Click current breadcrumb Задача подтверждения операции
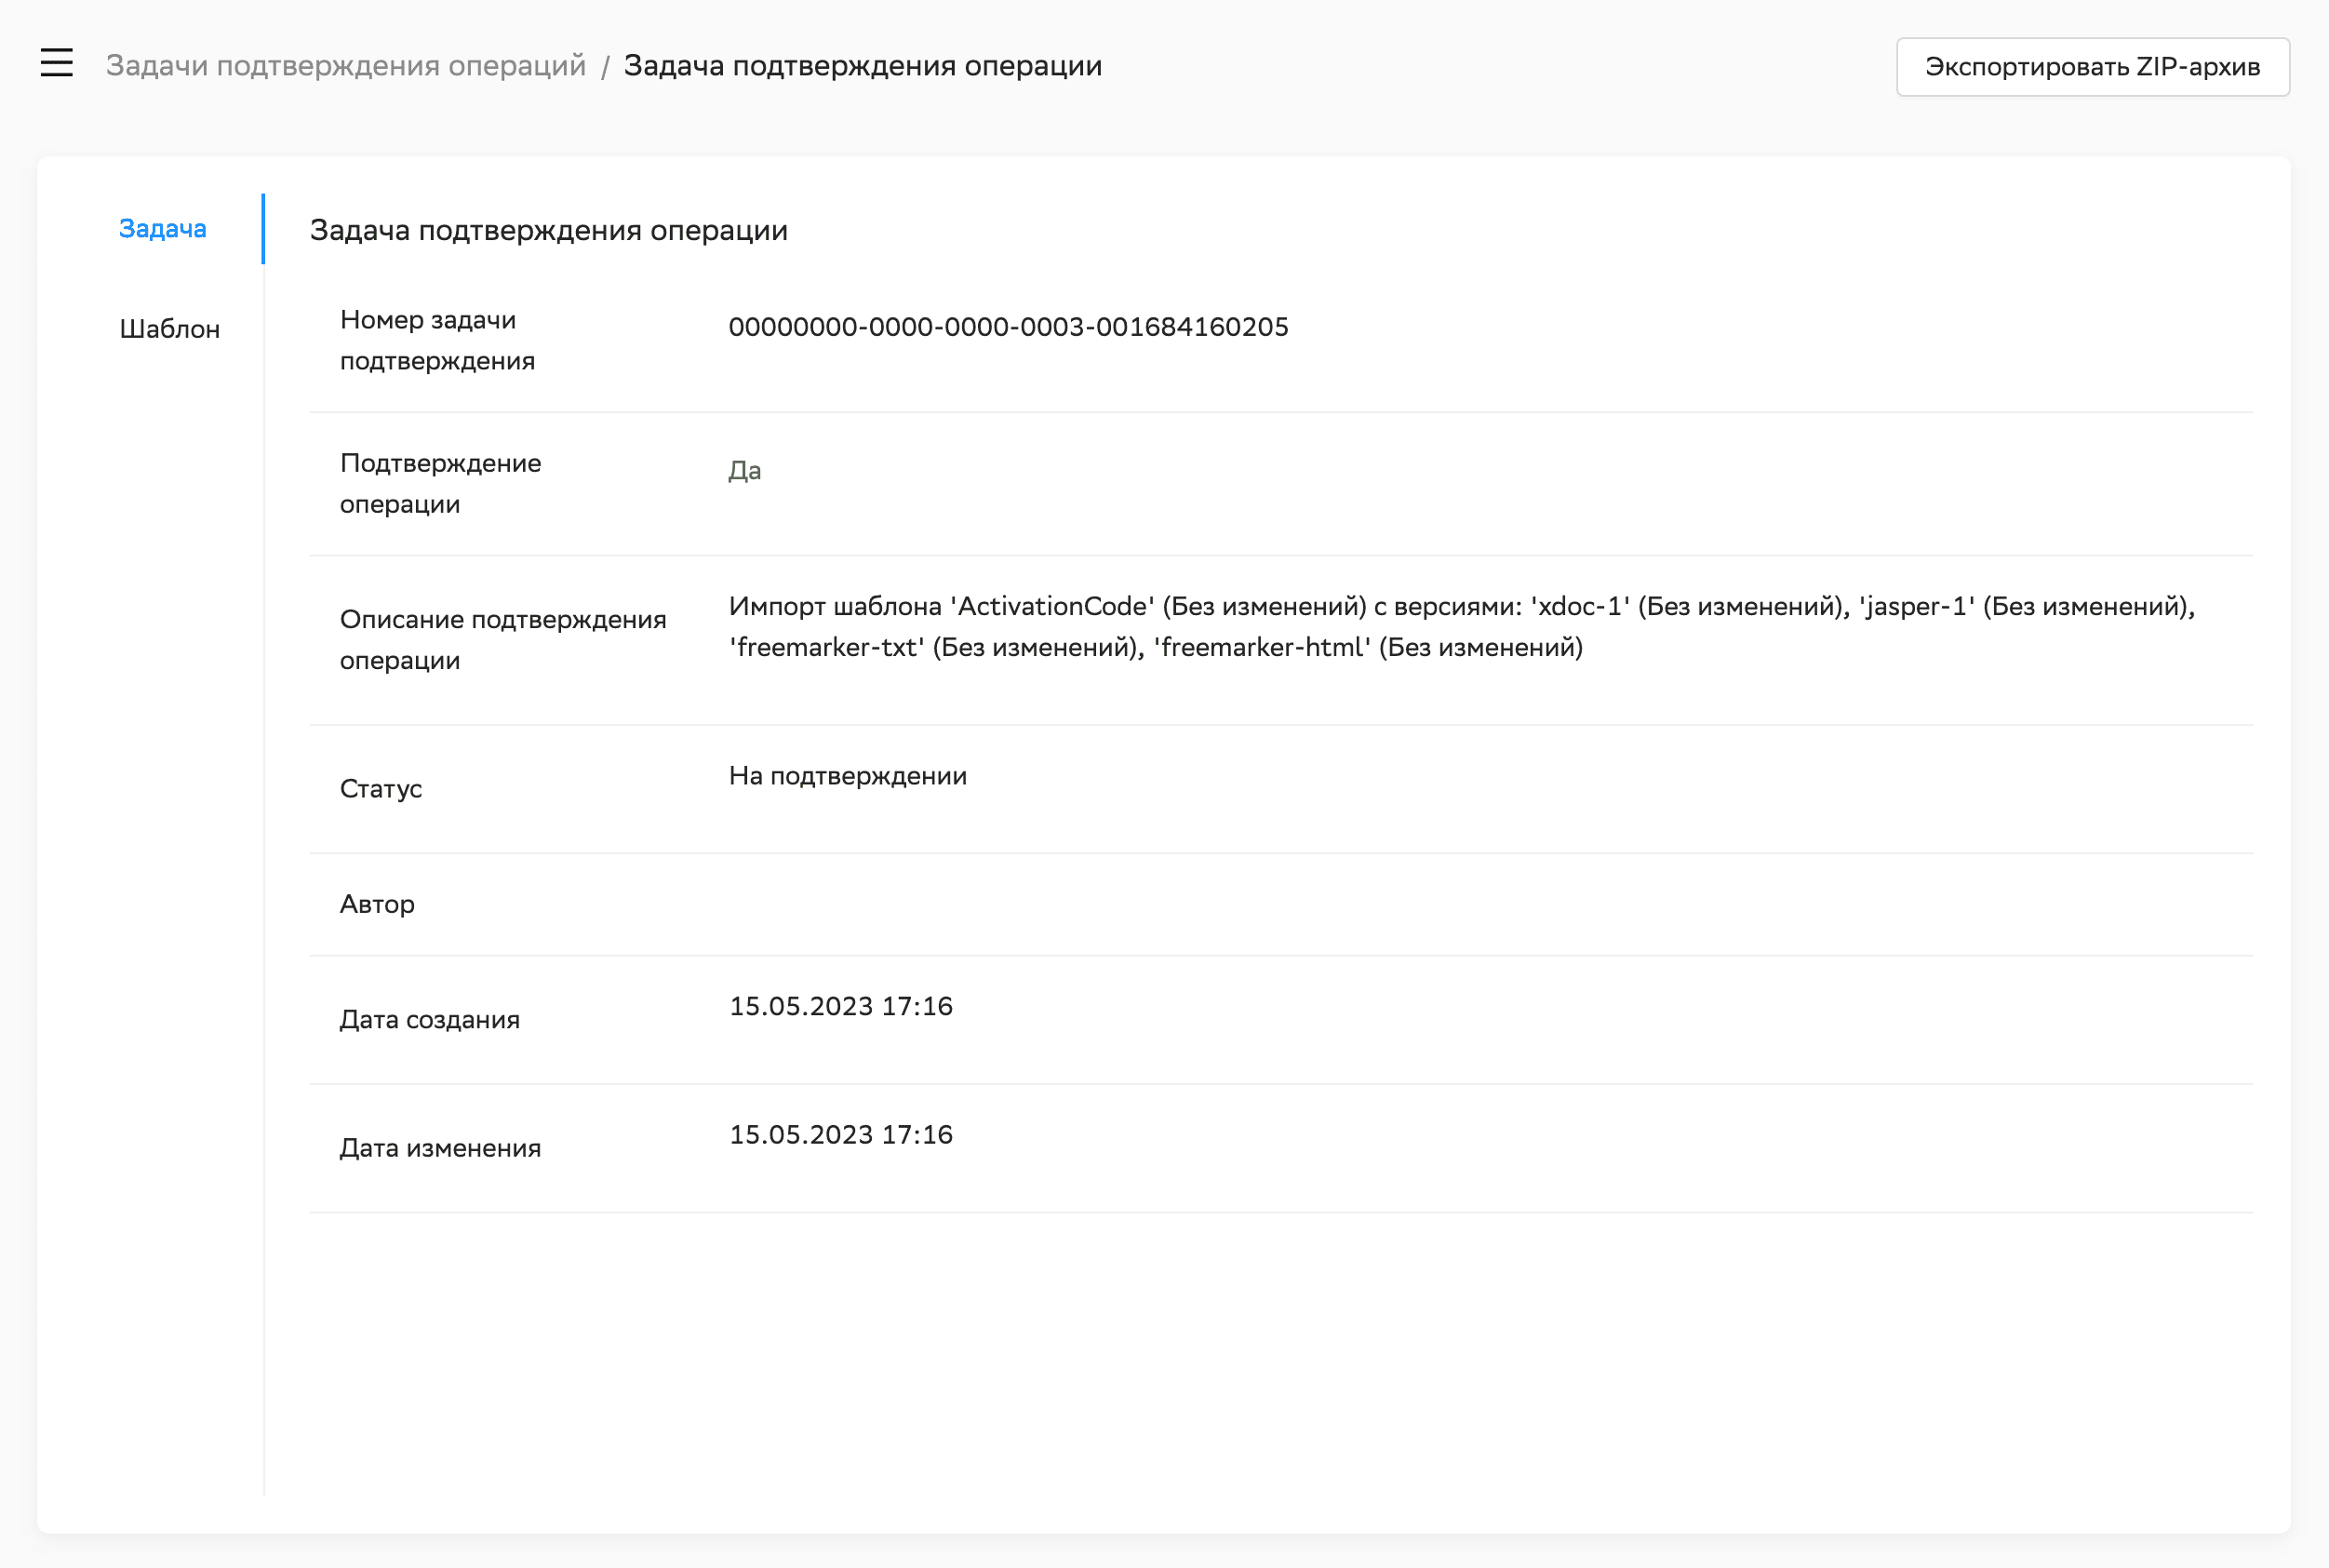 point(862,66)
